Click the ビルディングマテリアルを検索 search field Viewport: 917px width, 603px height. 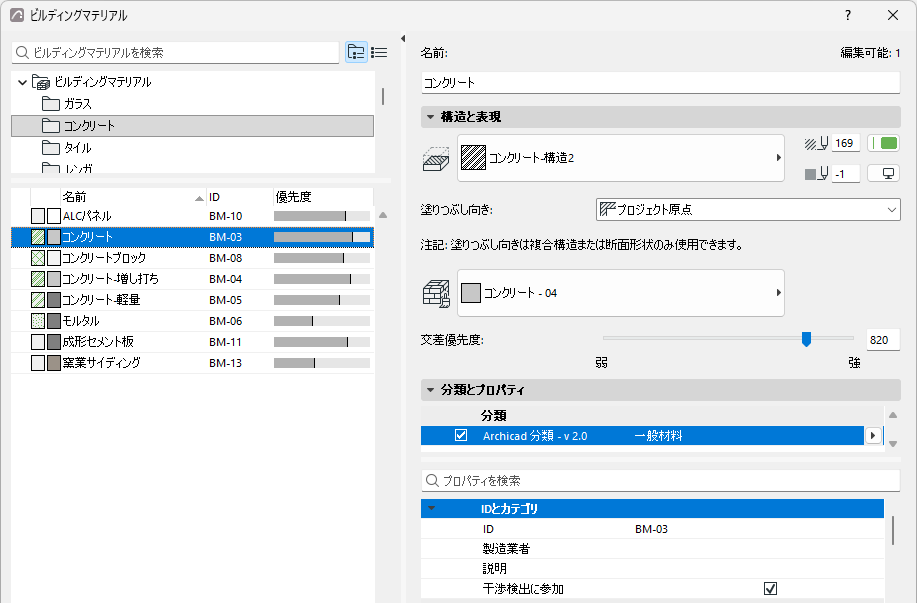coord(175,53)
